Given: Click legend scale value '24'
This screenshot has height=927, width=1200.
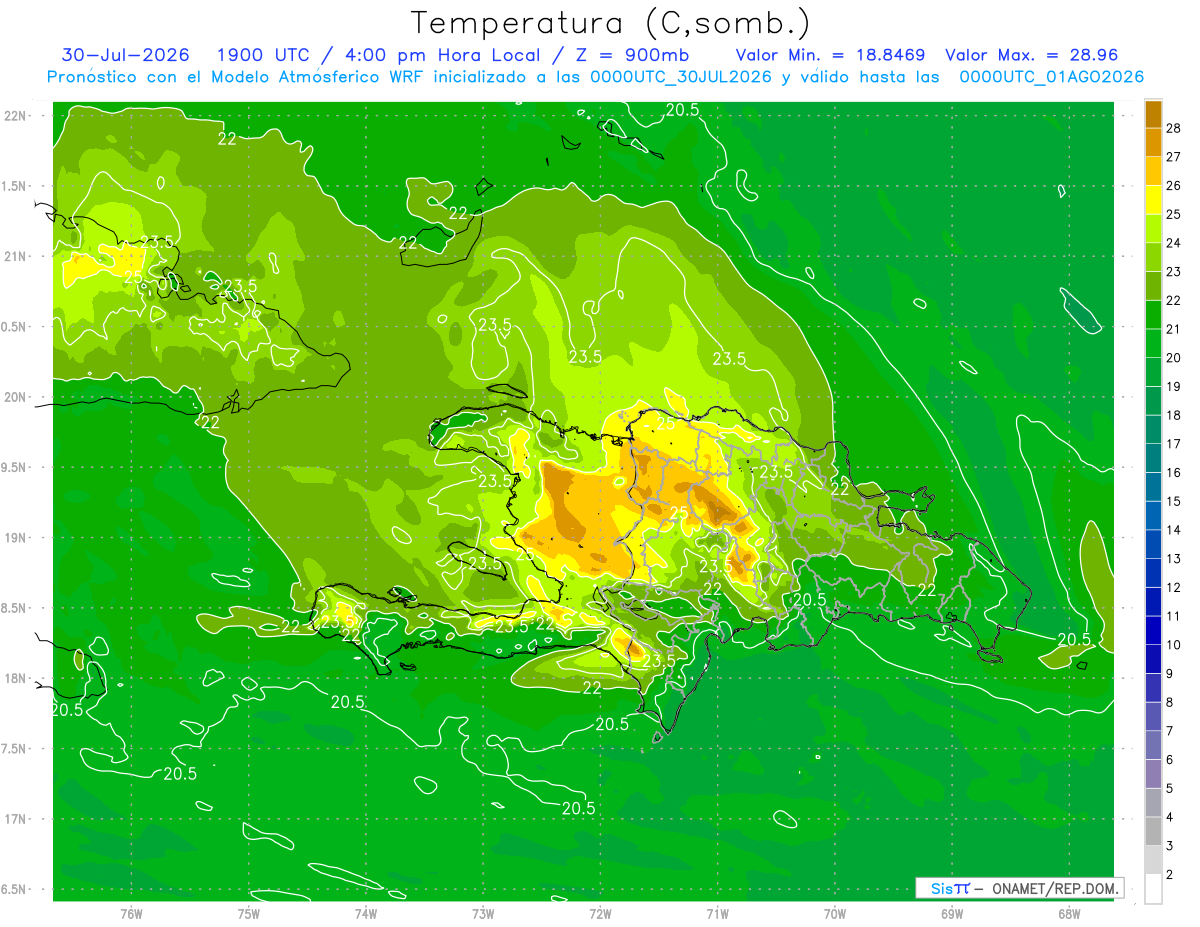Looking at the screenshot, I should tap(1174, 243).
